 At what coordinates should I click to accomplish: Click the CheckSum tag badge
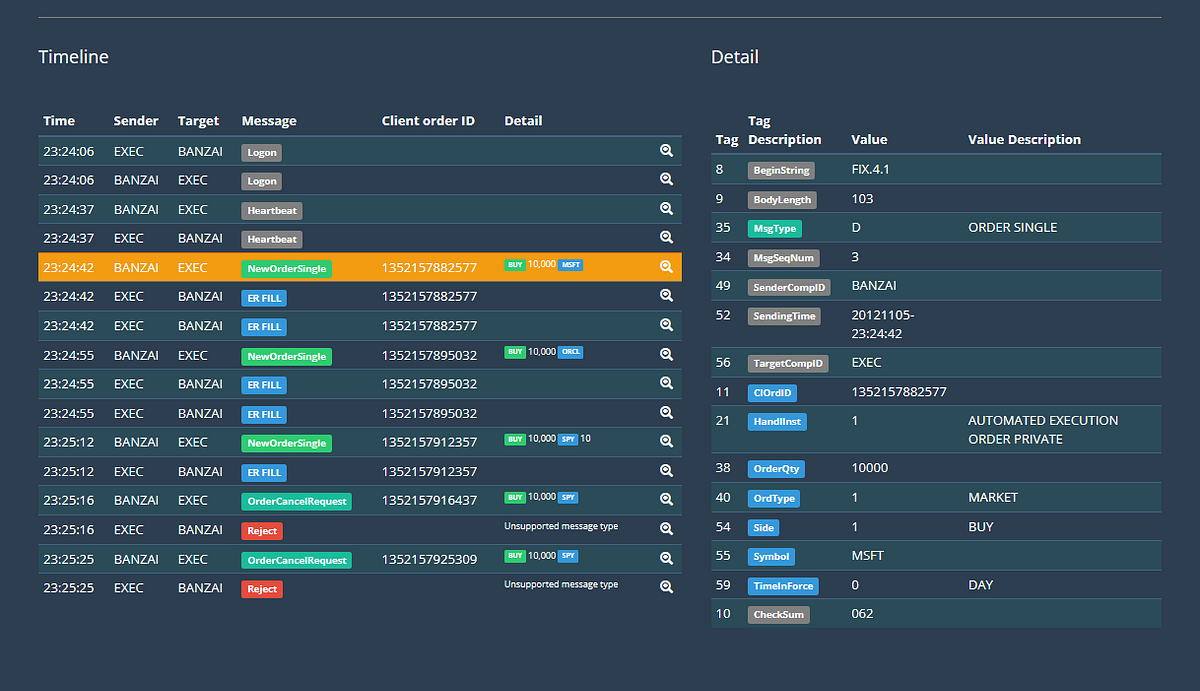point(778,614)
